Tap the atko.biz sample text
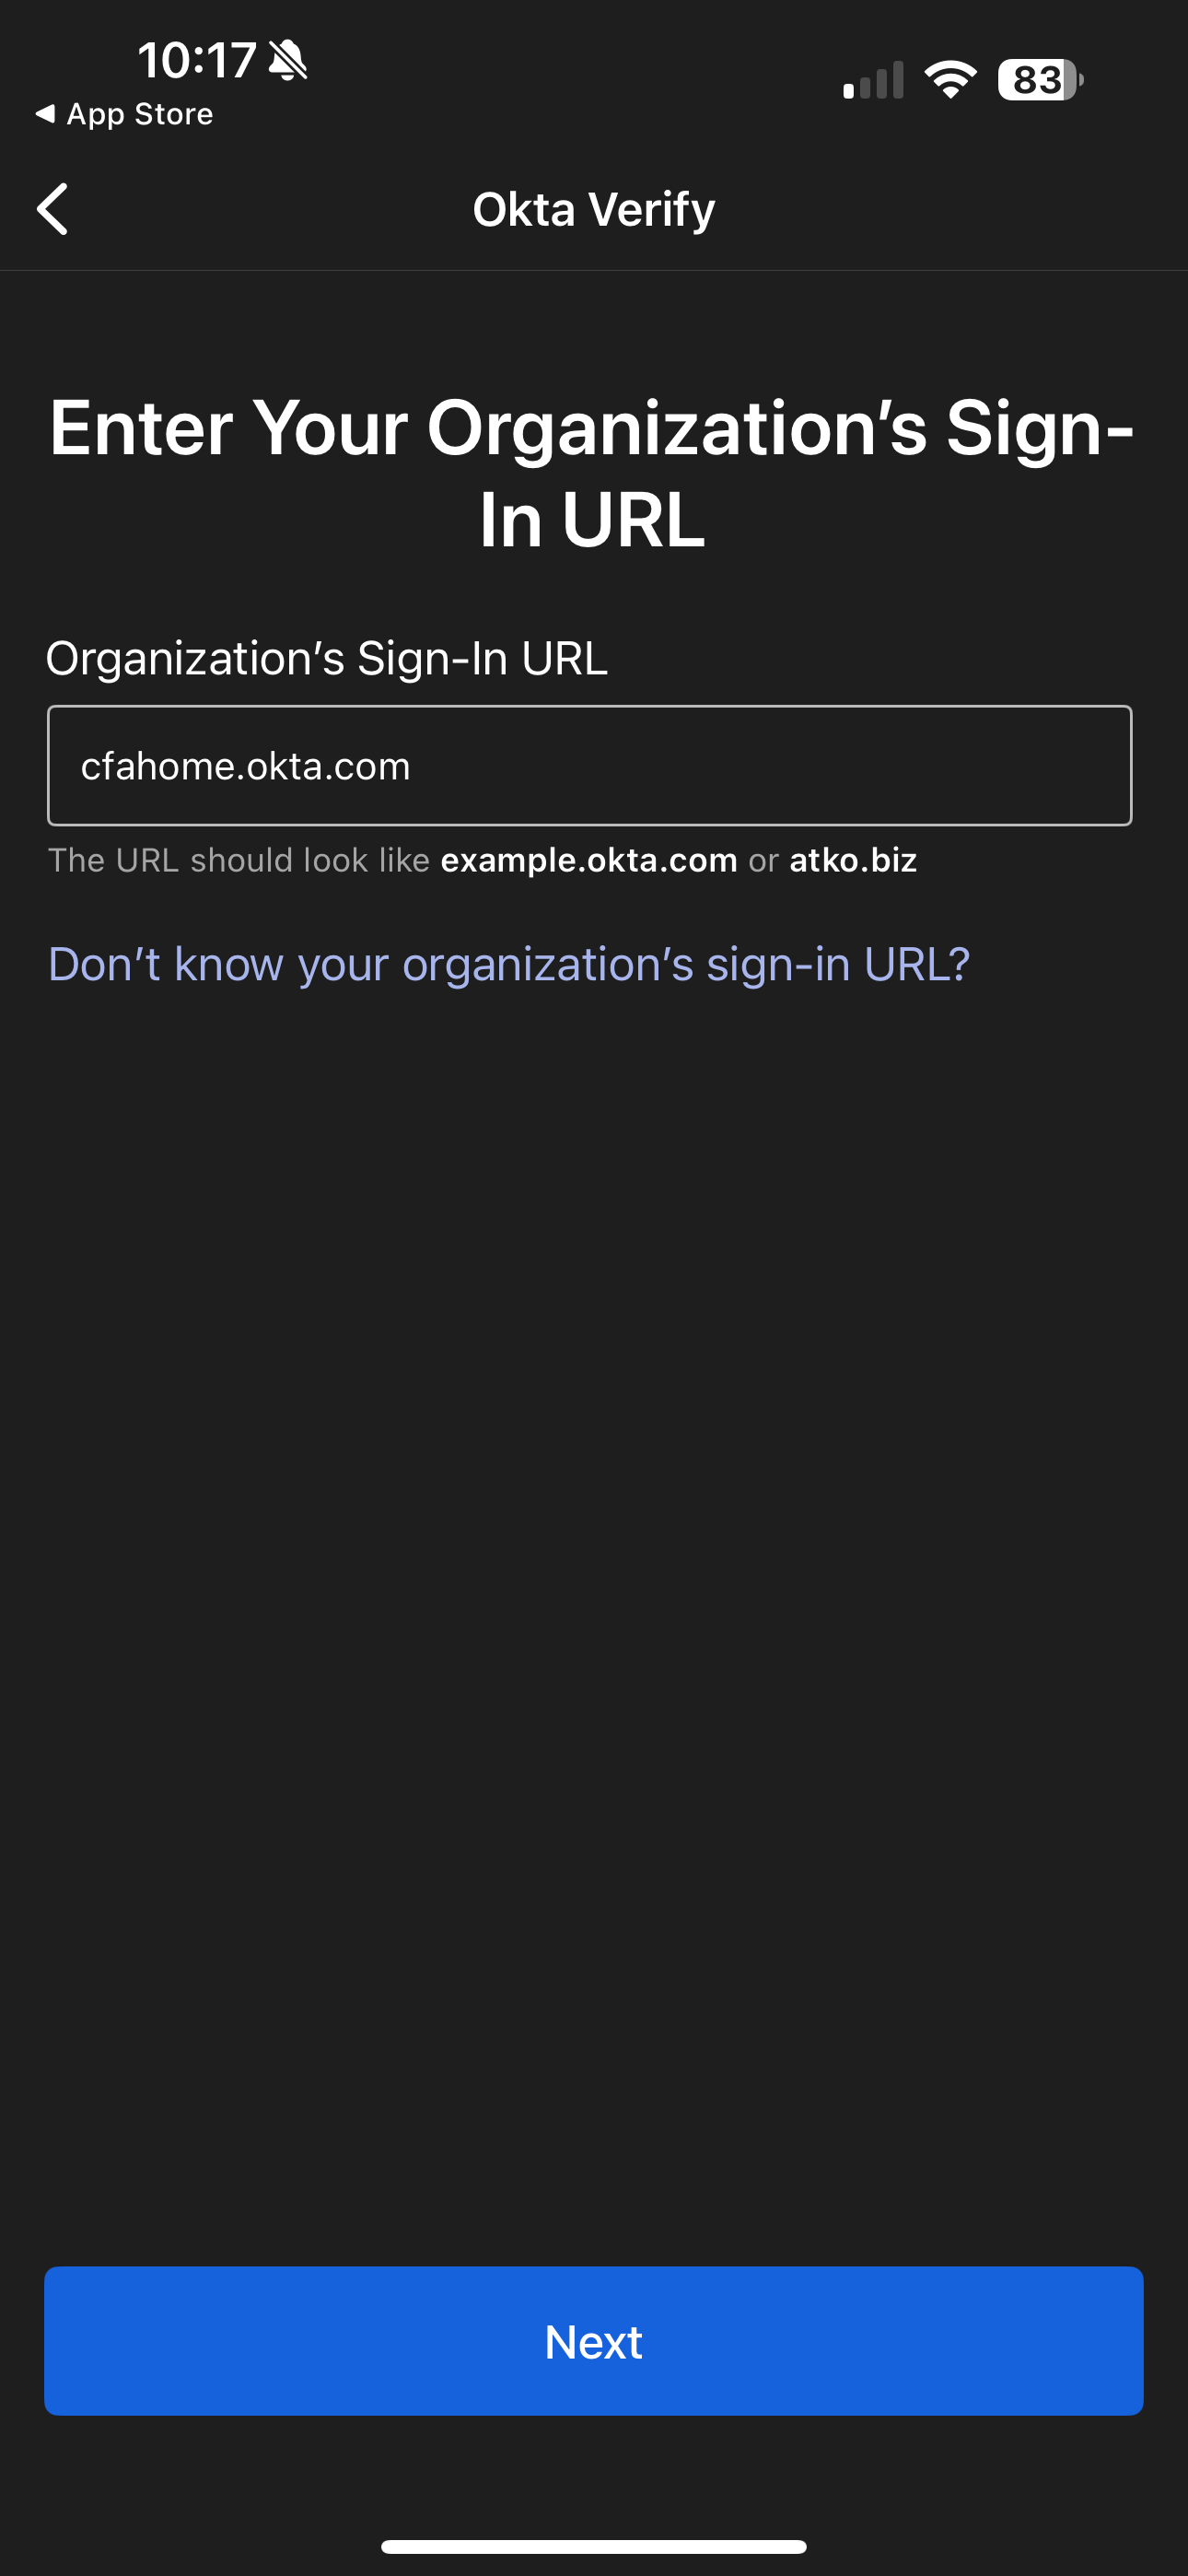This screenshot has width=1188, height=2576. click(853, 860)
